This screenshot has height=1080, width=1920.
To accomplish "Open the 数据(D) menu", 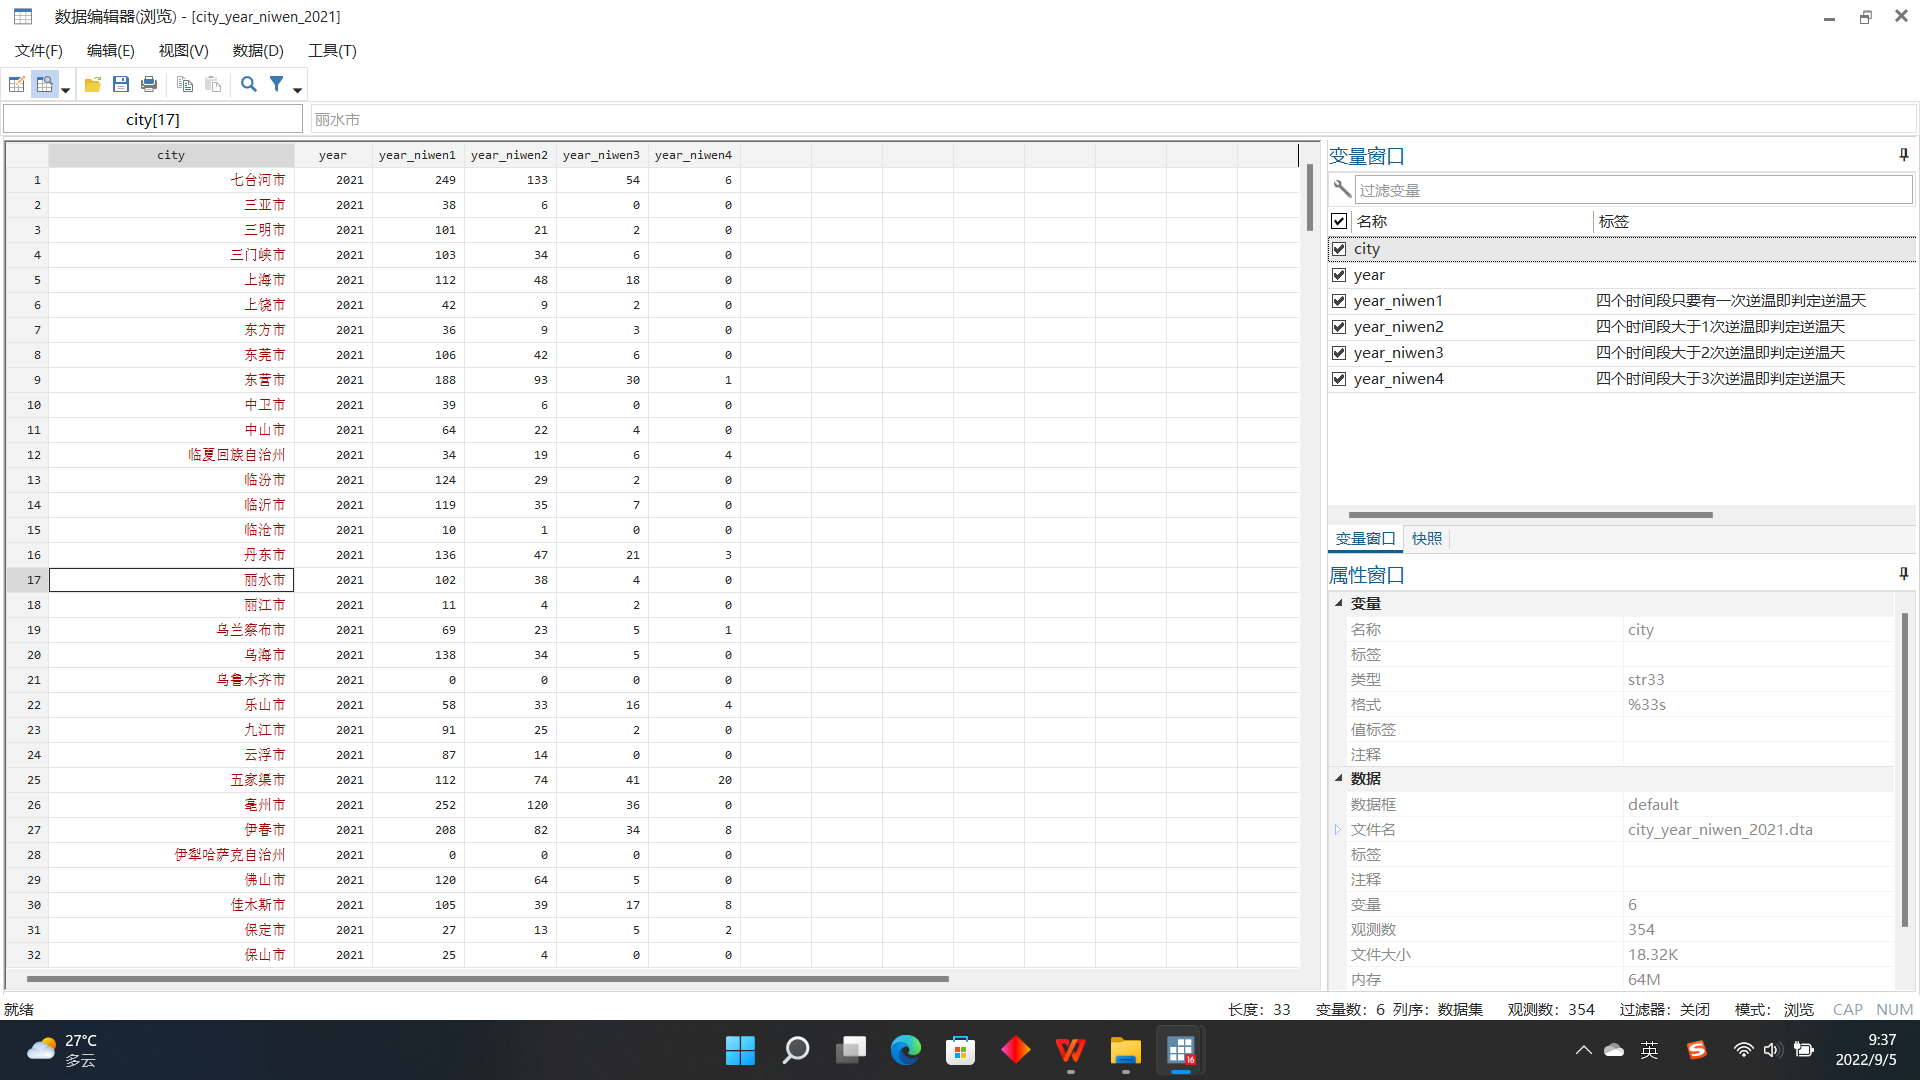I will [x=258, y=51].
